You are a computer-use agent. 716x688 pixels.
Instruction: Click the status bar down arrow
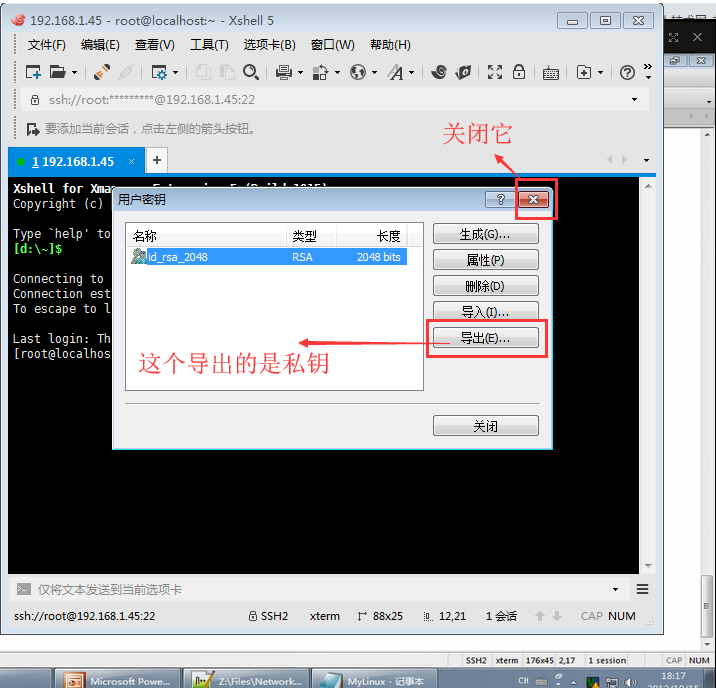pos(557,616)
